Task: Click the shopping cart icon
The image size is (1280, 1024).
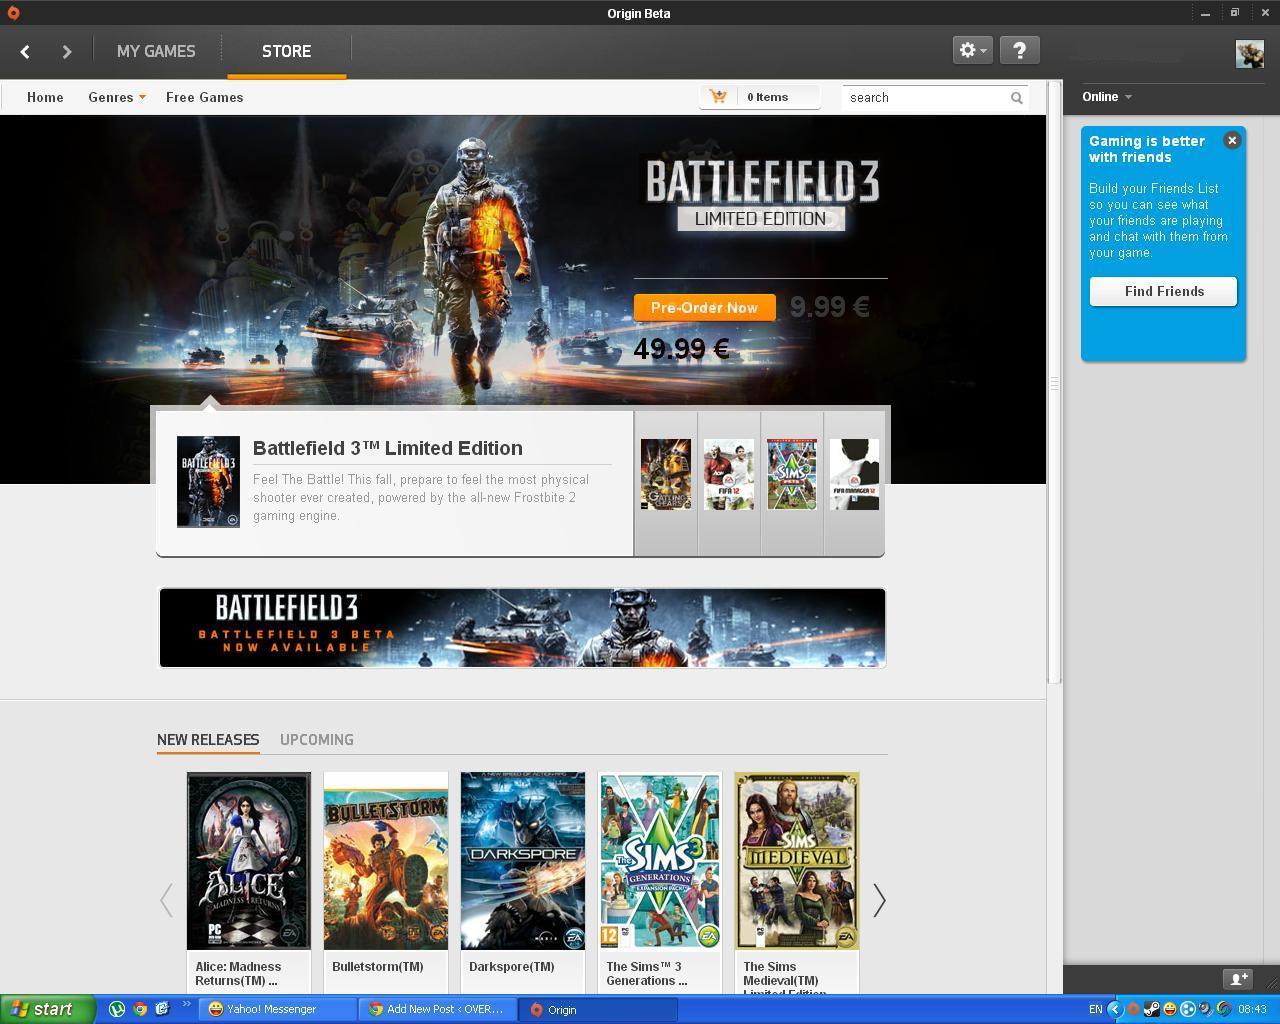Action: pos(718,97)
